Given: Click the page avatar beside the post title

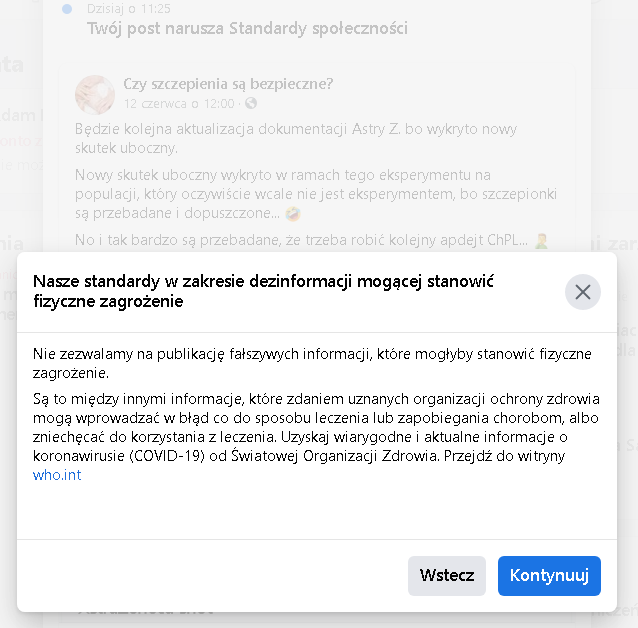Looking at the screenshot, I should (94, 93).
